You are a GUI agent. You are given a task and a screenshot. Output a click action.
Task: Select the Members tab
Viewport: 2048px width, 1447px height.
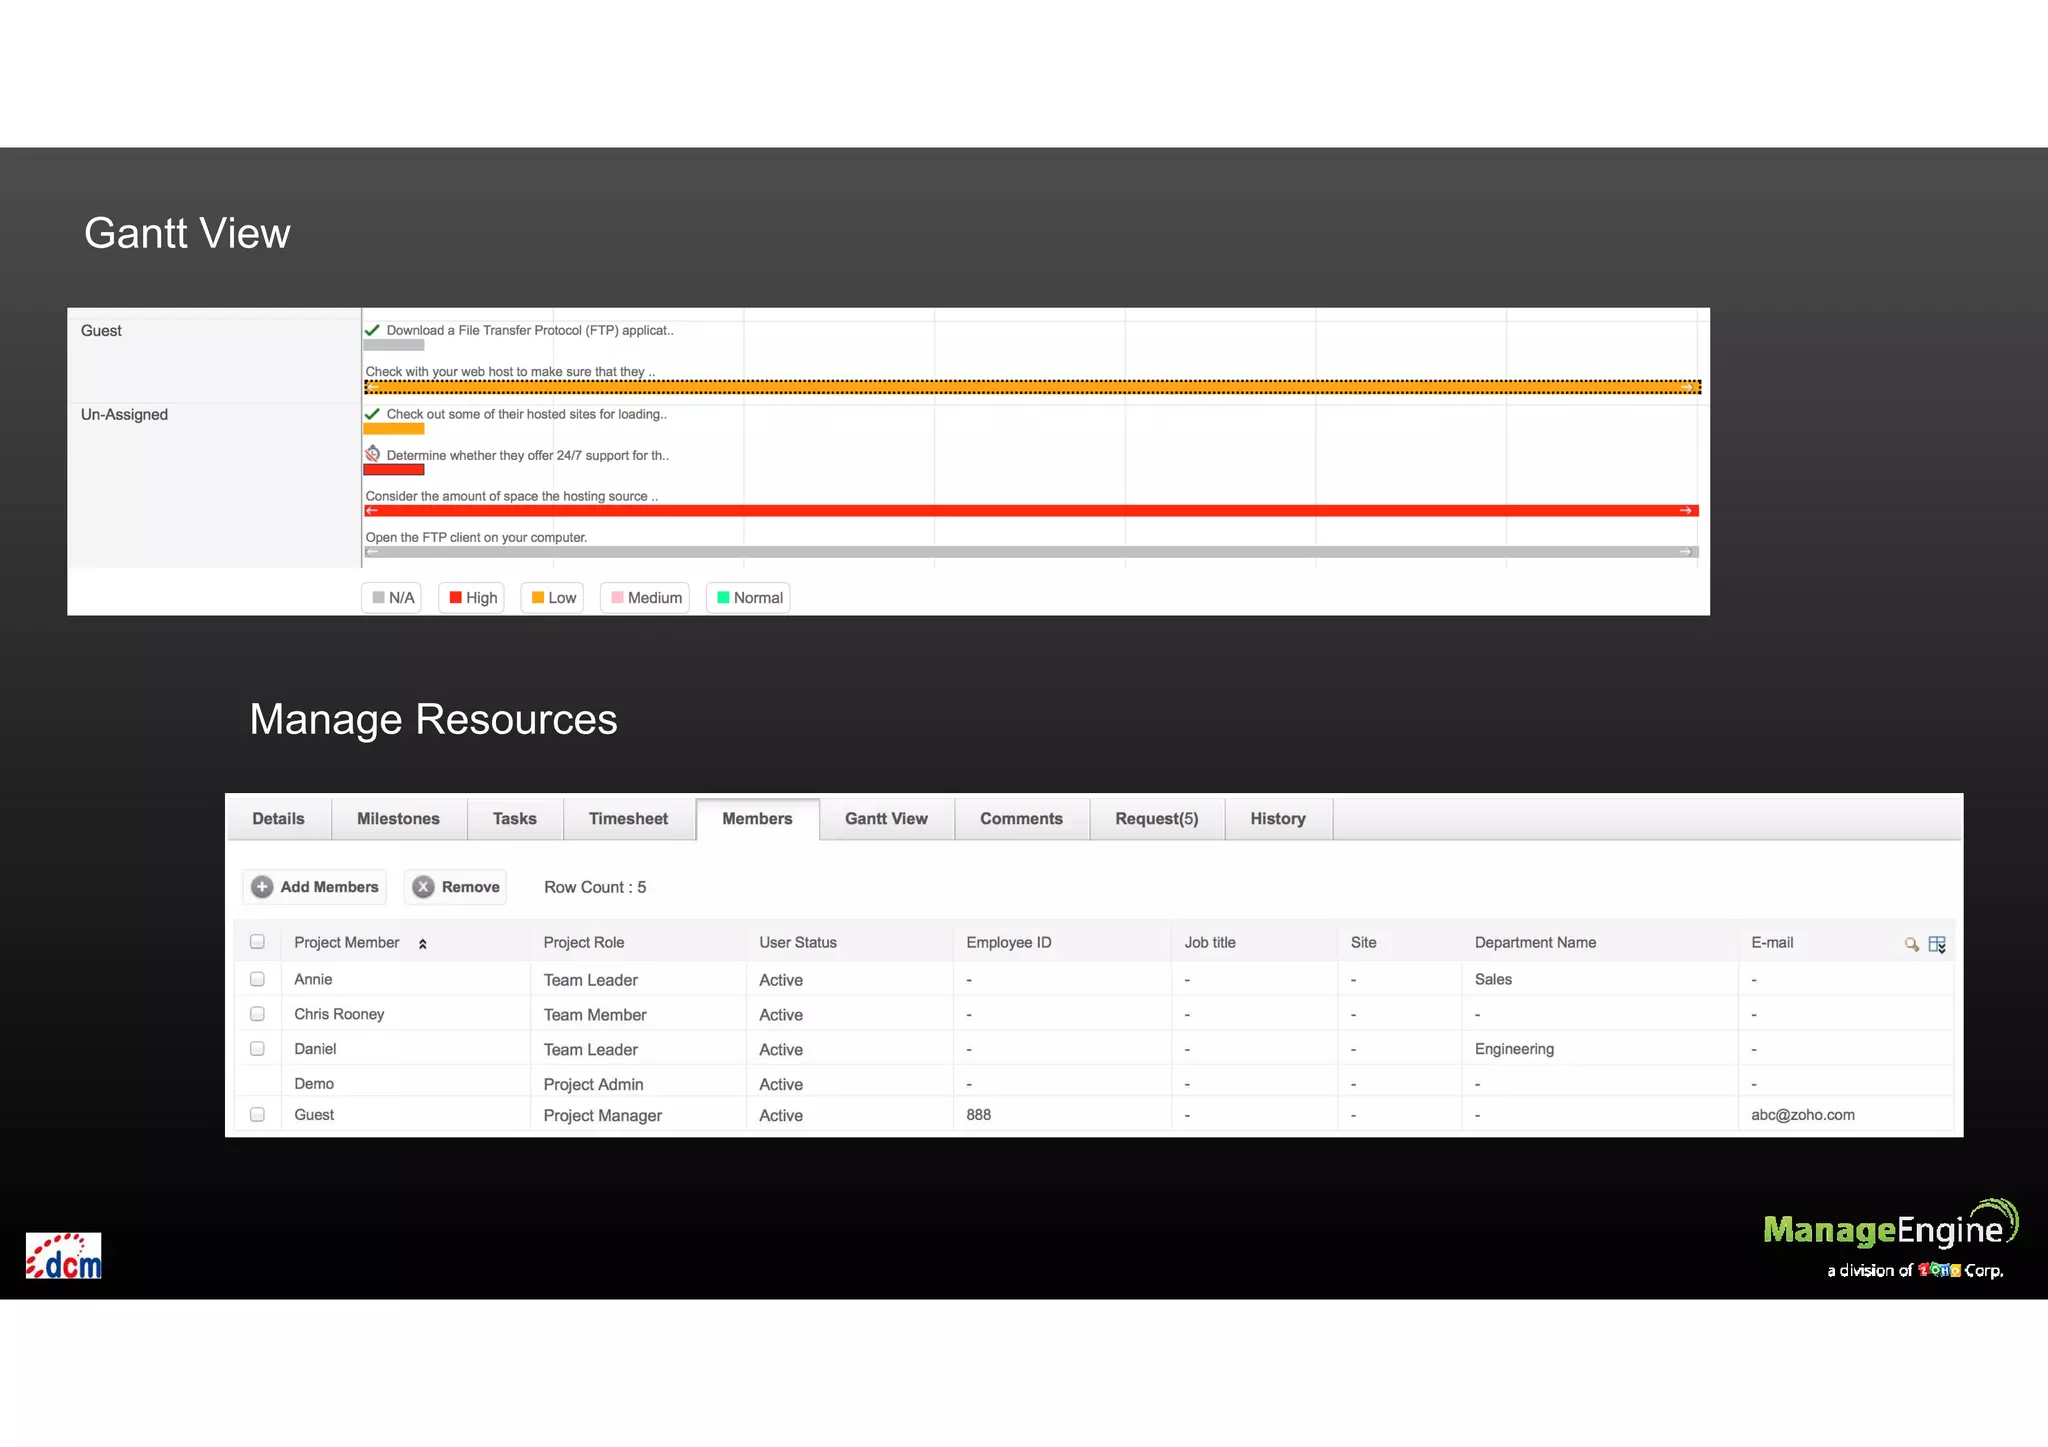pyautogui.click(x=757, y=819)
